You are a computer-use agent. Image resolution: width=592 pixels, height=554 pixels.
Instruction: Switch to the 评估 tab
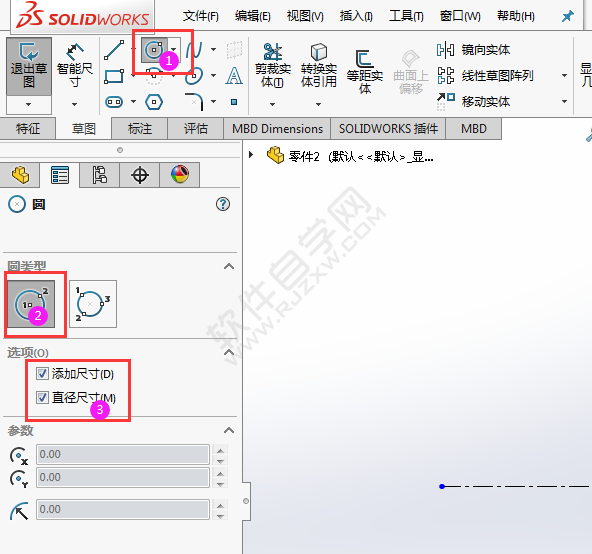click(x=196, y=129)
